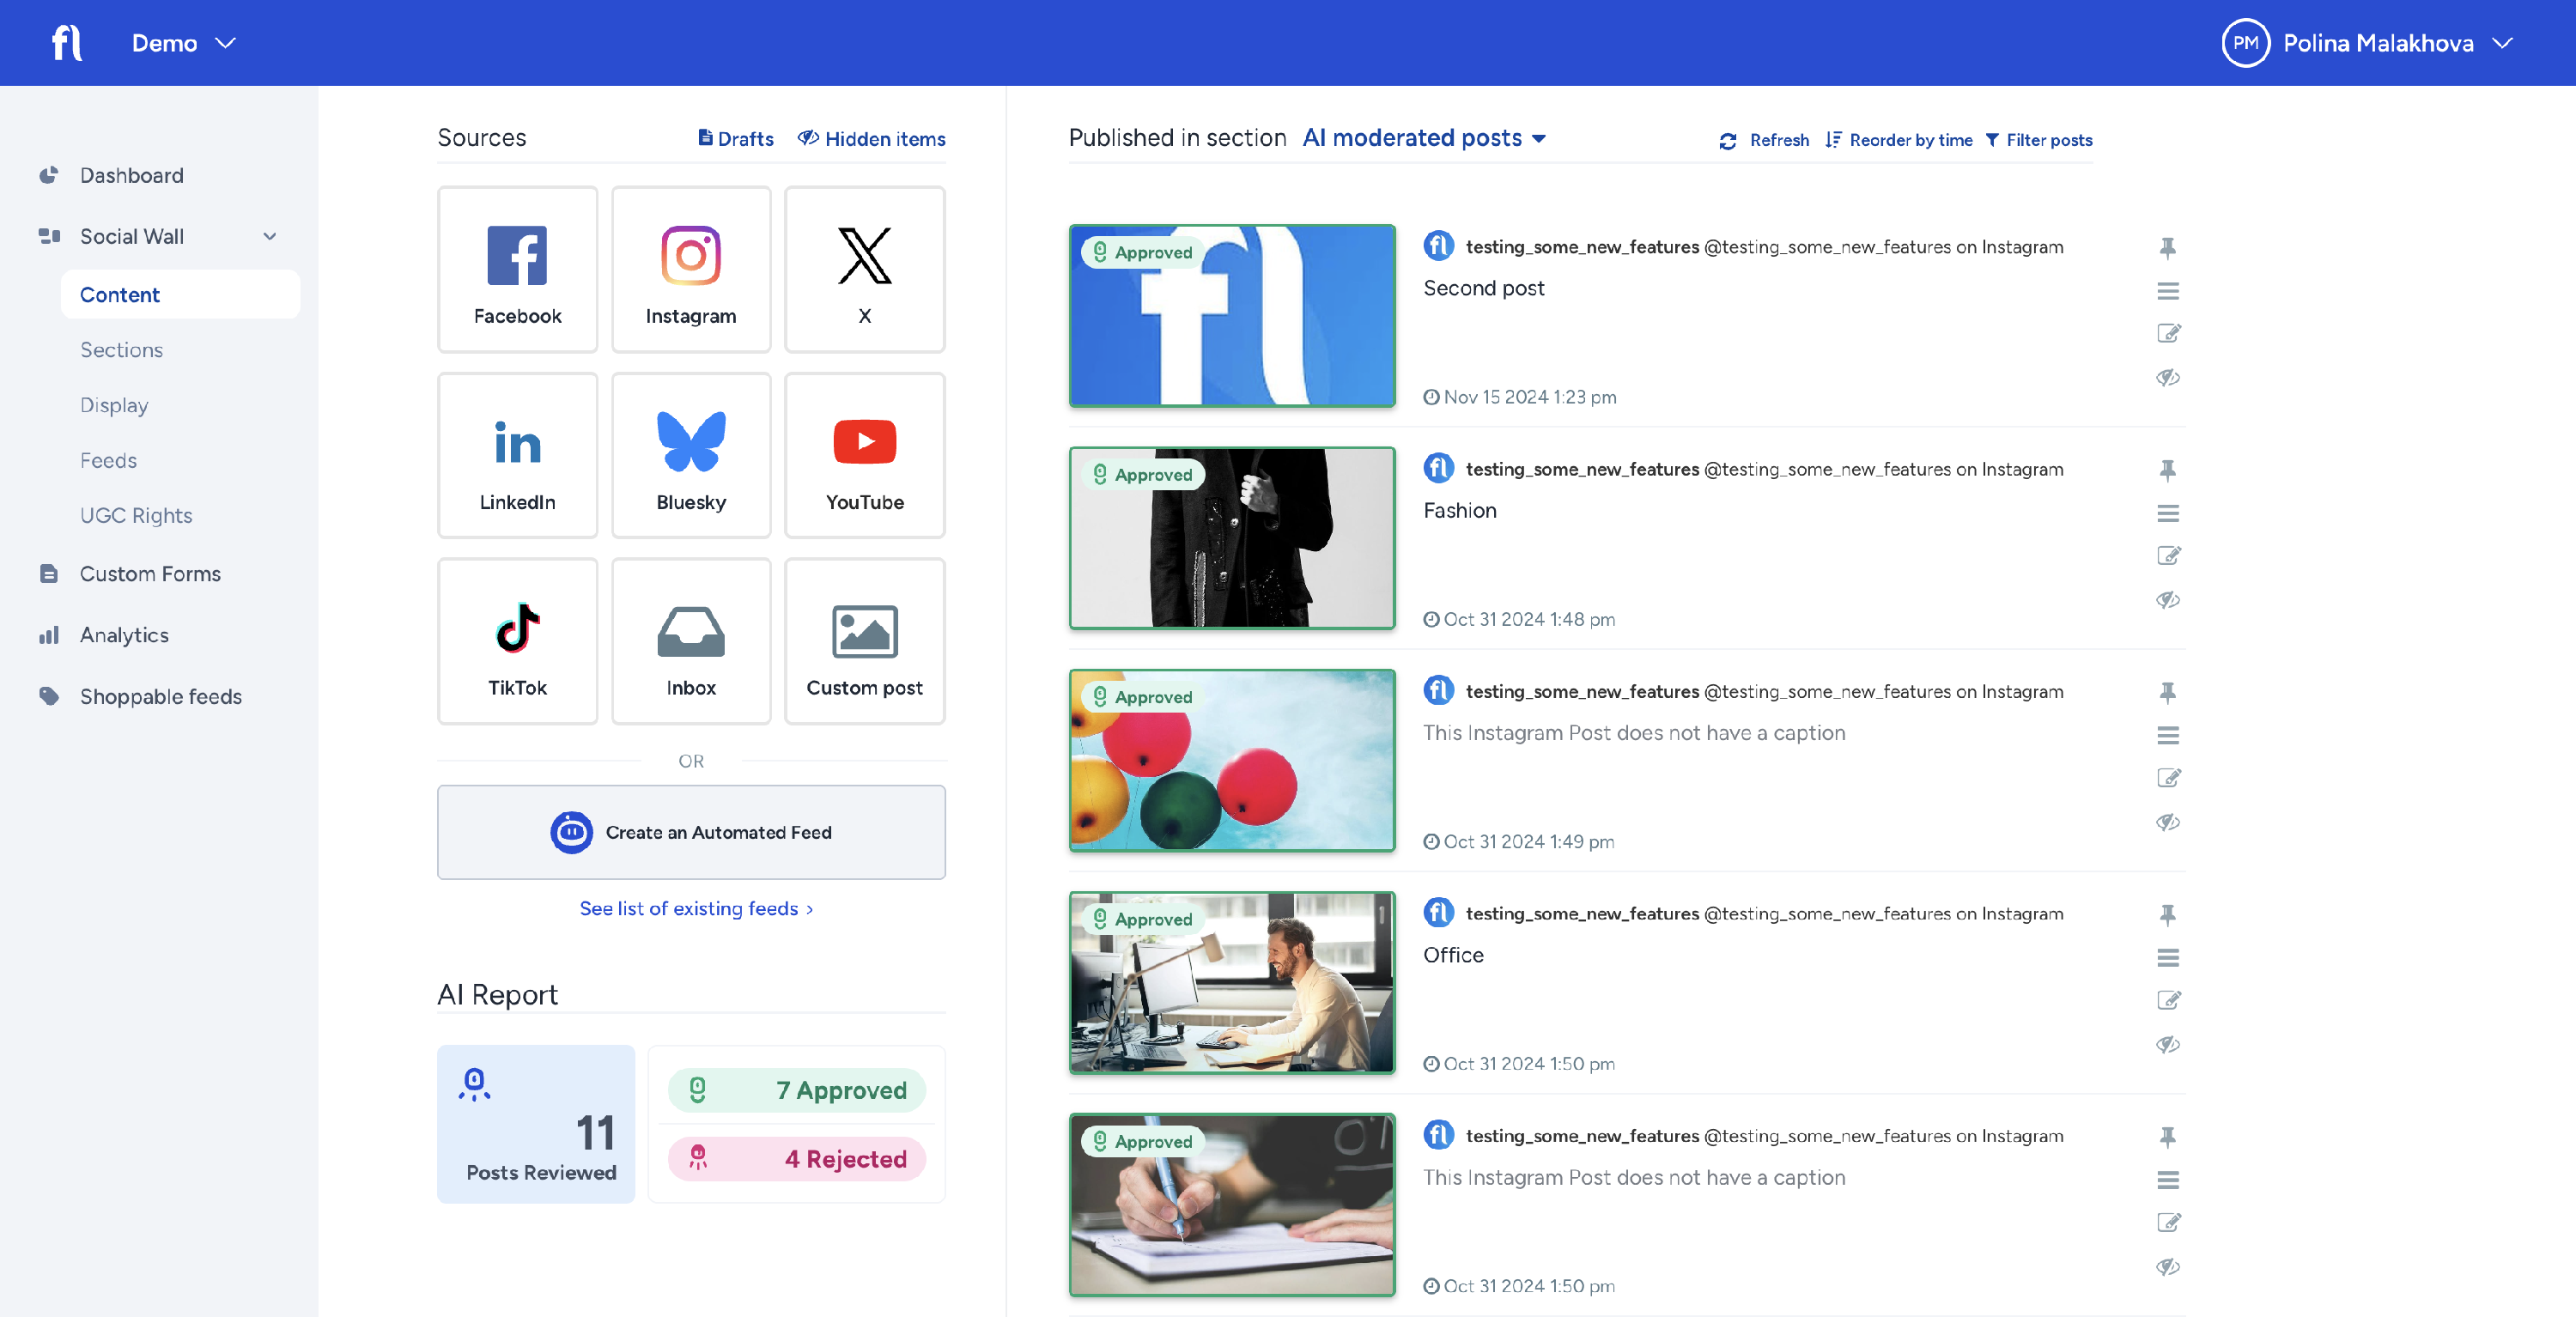2576x1317 pixels.
Task: Click Create an Automated Feed button
Action: (691, 832)
